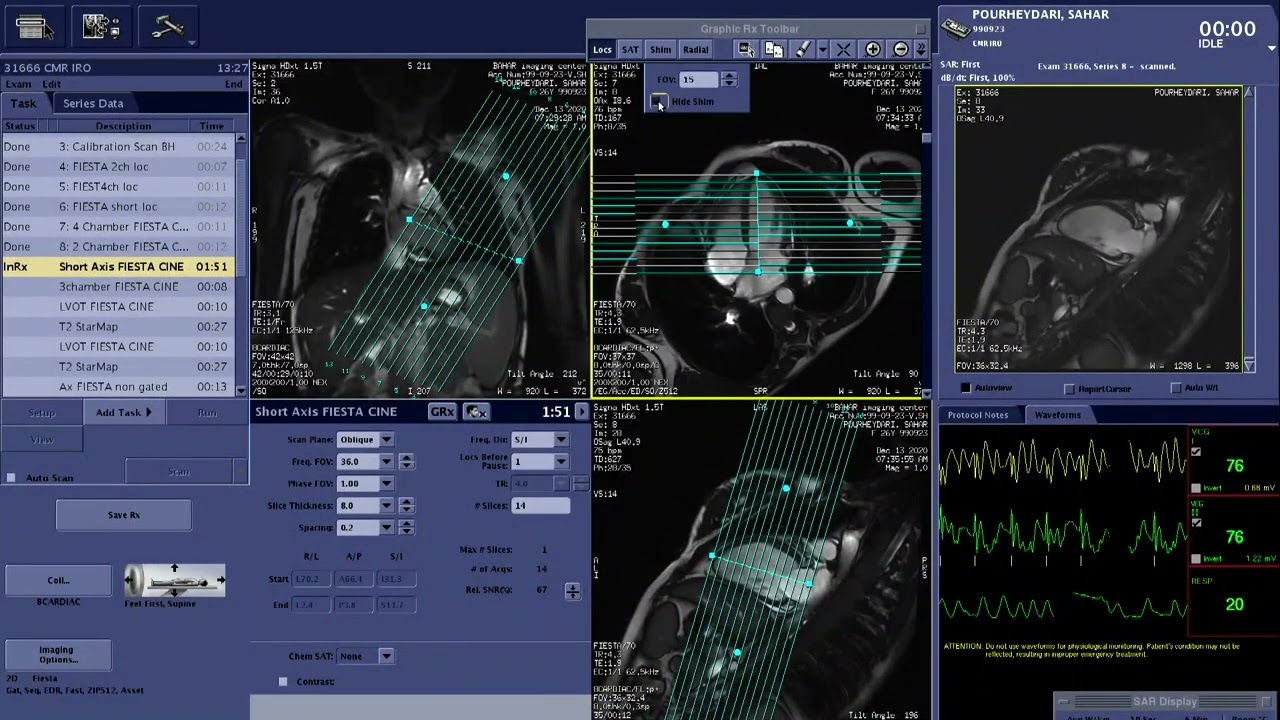Select the eraser tool in Graphic Rx Toolbar
The height and width of the screenshot is (720, 1280).
tap(803, 48)
